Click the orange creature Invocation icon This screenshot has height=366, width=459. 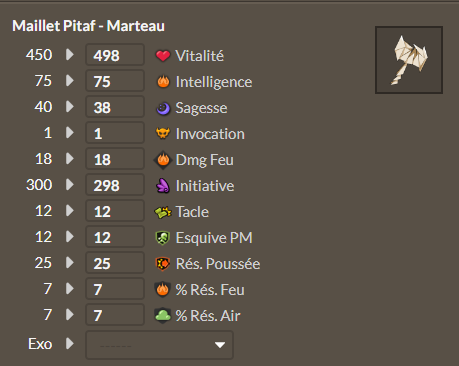[x=163, y=134]
